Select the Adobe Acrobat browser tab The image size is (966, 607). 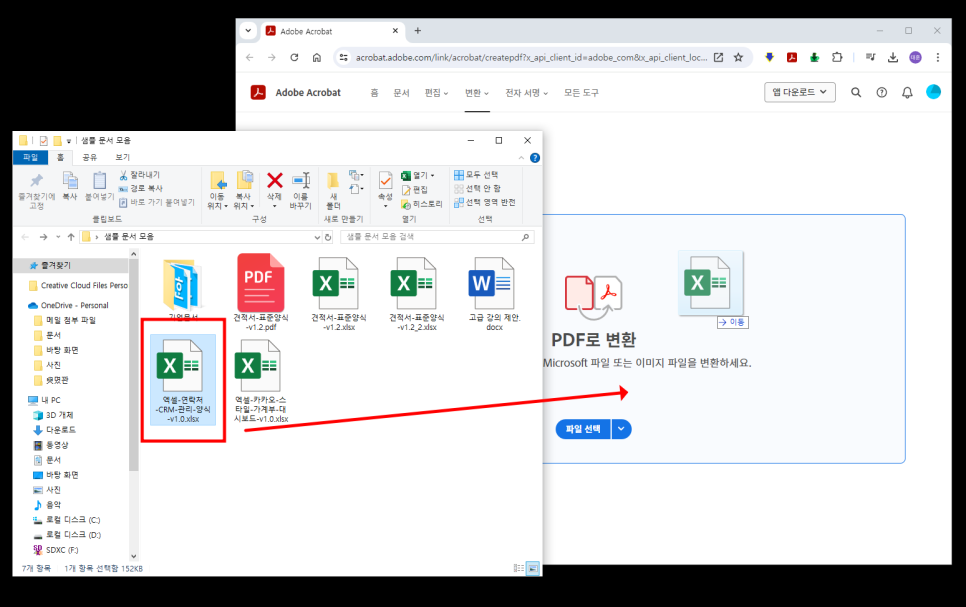pyautogui.click(x=333, y=31)
